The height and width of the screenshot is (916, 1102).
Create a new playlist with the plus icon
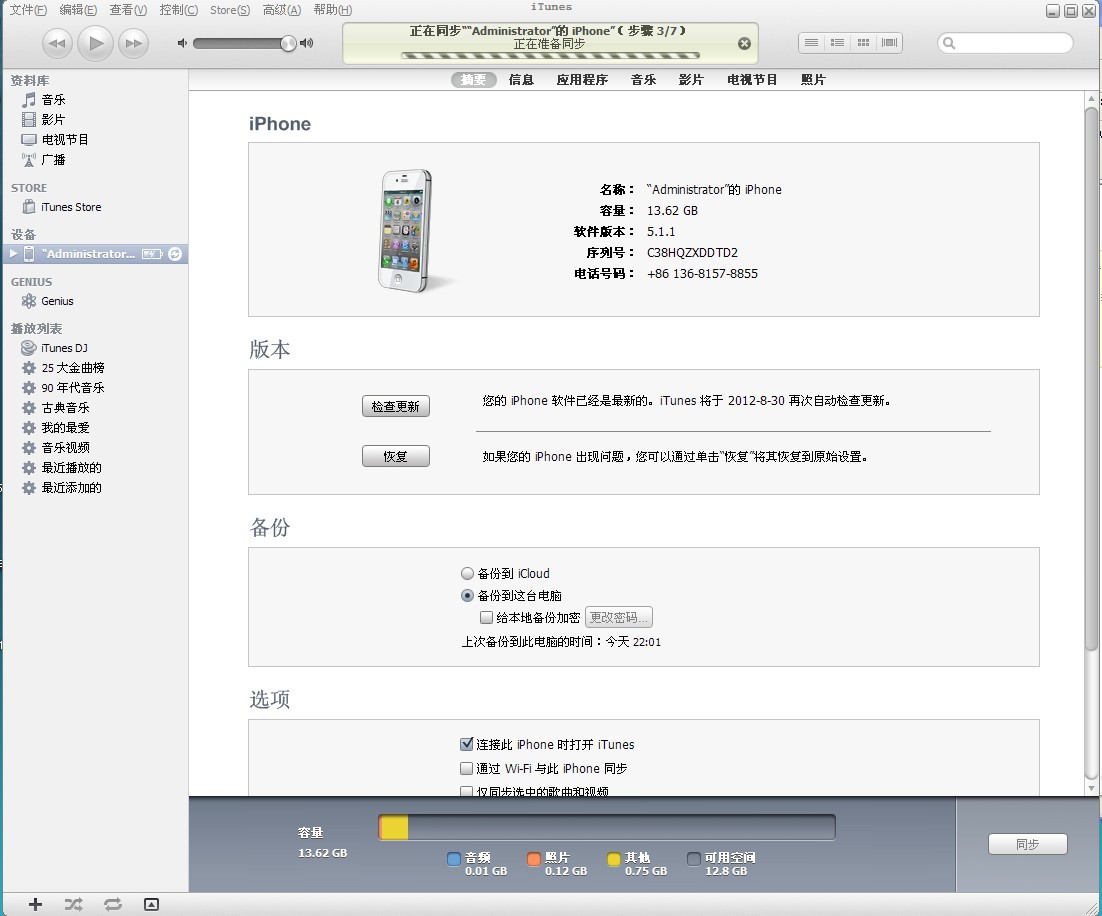(x=34, y=904)
